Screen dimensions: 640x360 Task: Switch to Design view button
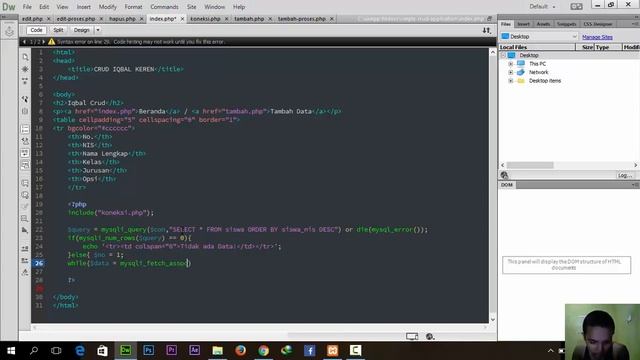pyautogui.click(x=81, y=30)
